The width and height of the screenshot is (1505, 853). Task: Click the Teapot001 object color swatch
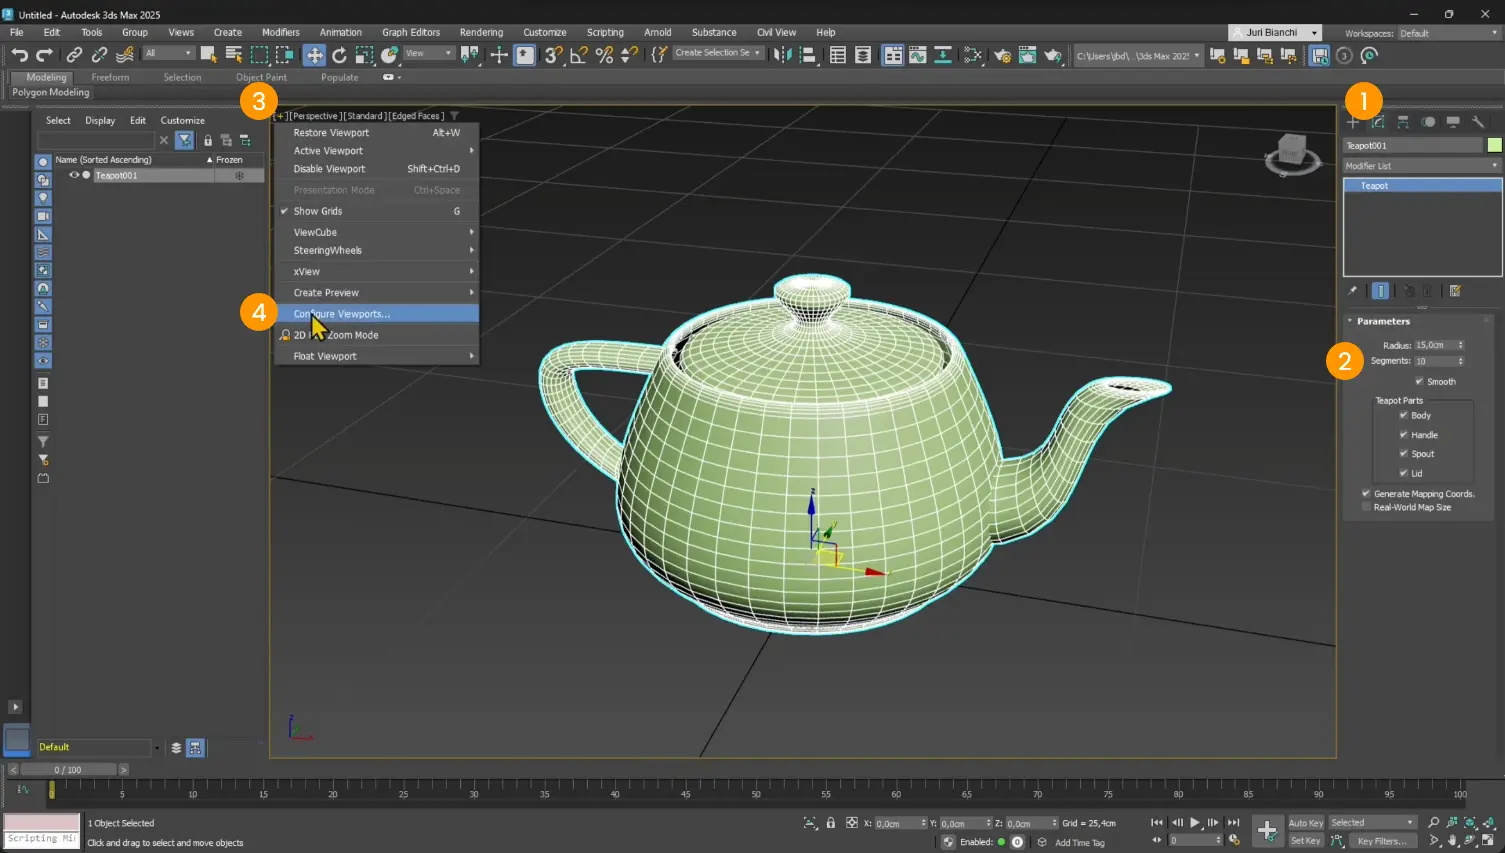click(1494, 145)
